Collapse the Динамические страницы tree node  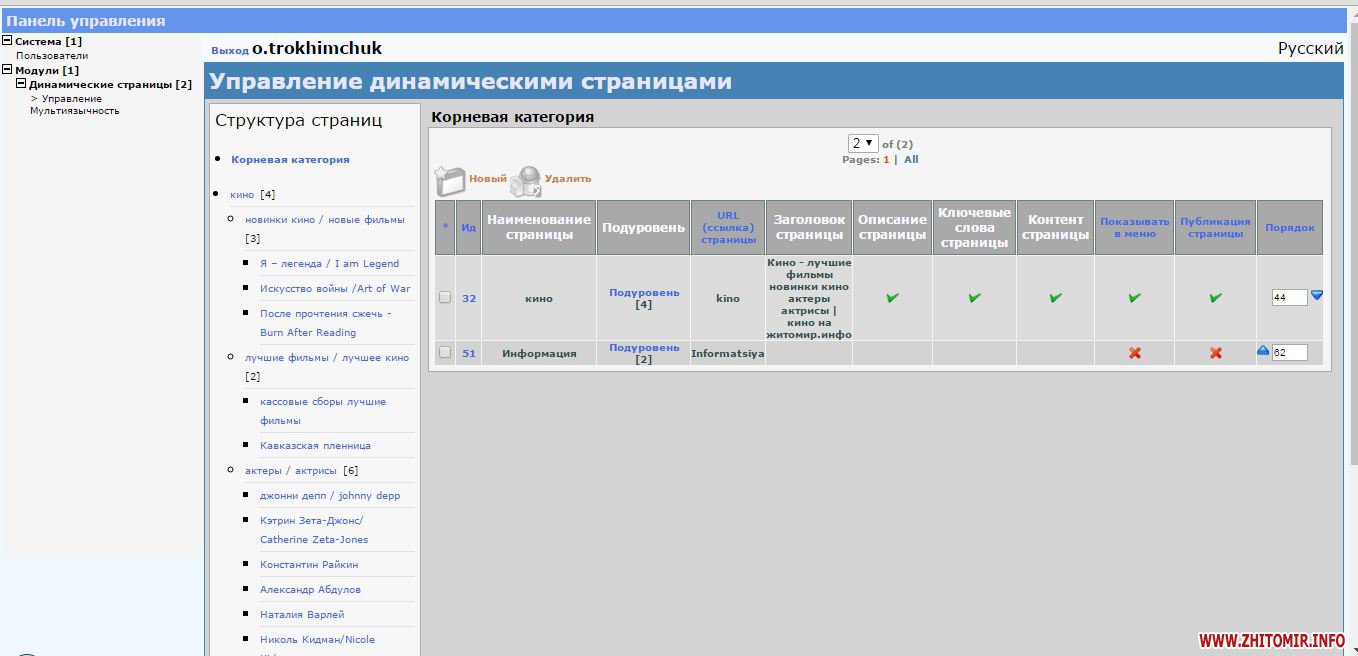coord(21,84)
